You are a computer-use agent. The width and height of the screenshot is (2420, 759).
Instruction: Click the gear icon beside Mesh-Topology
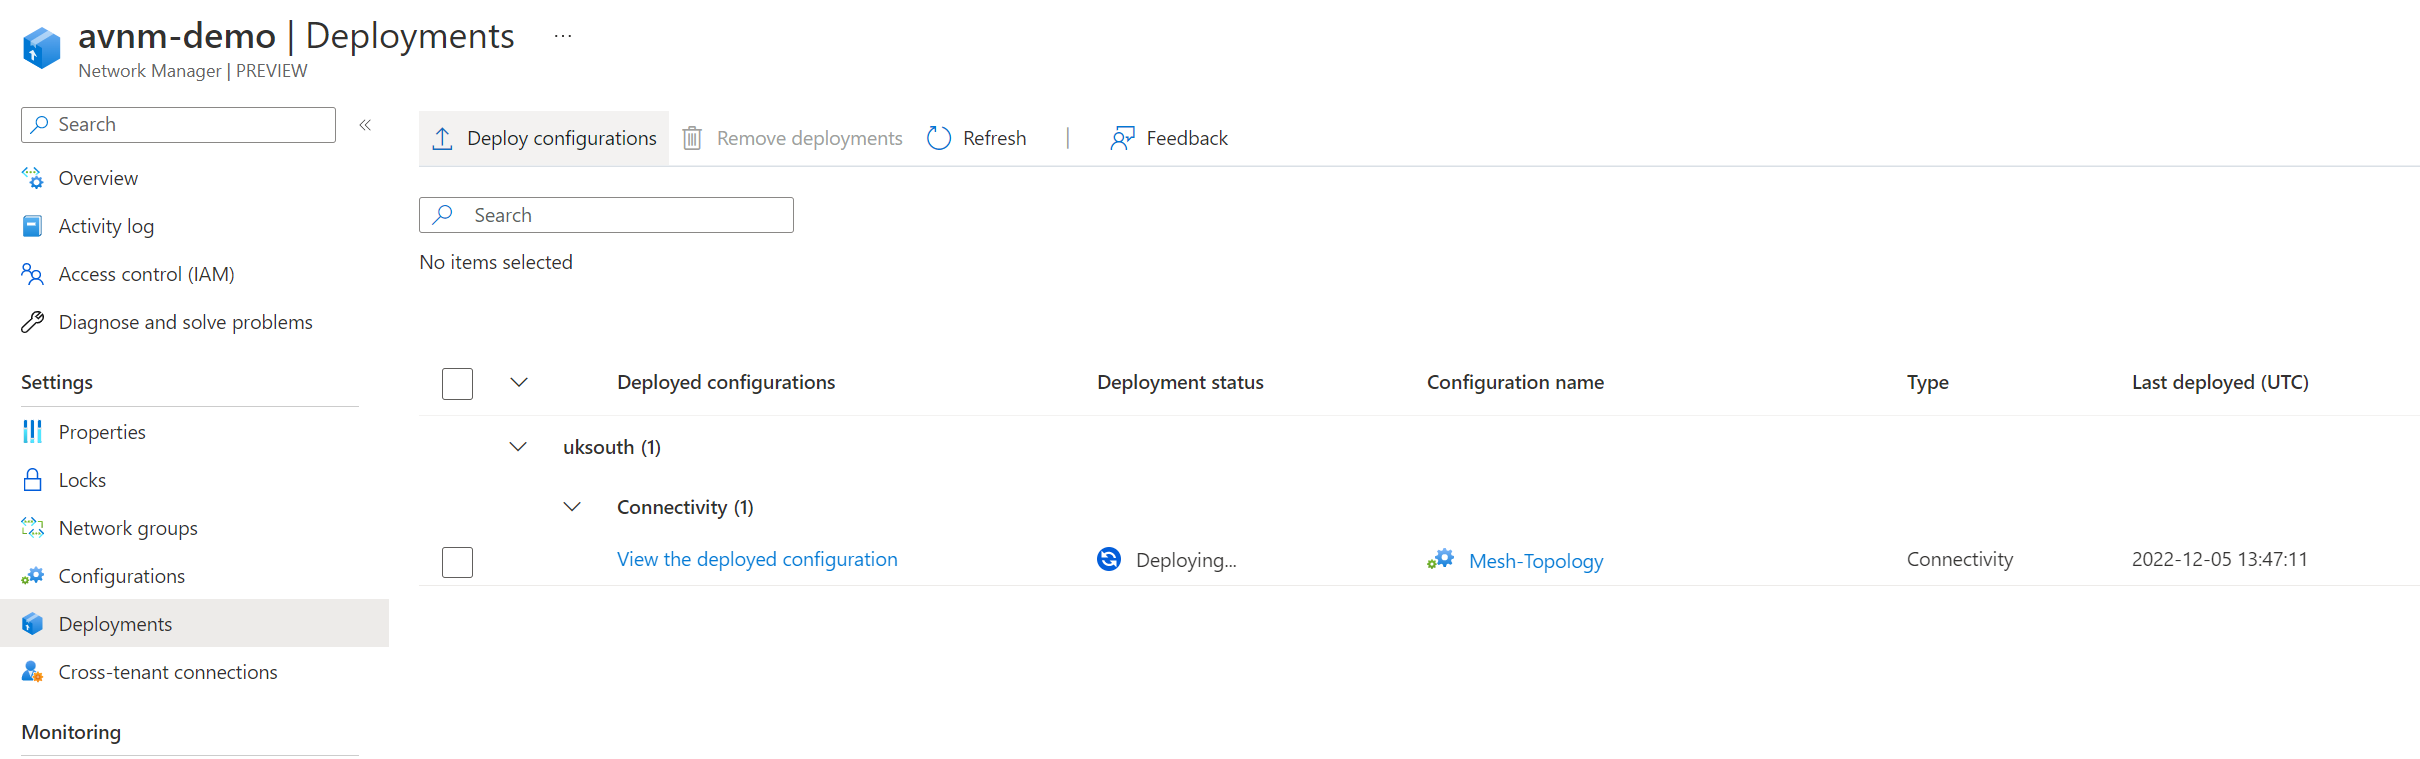click(x=1440, y=560)
